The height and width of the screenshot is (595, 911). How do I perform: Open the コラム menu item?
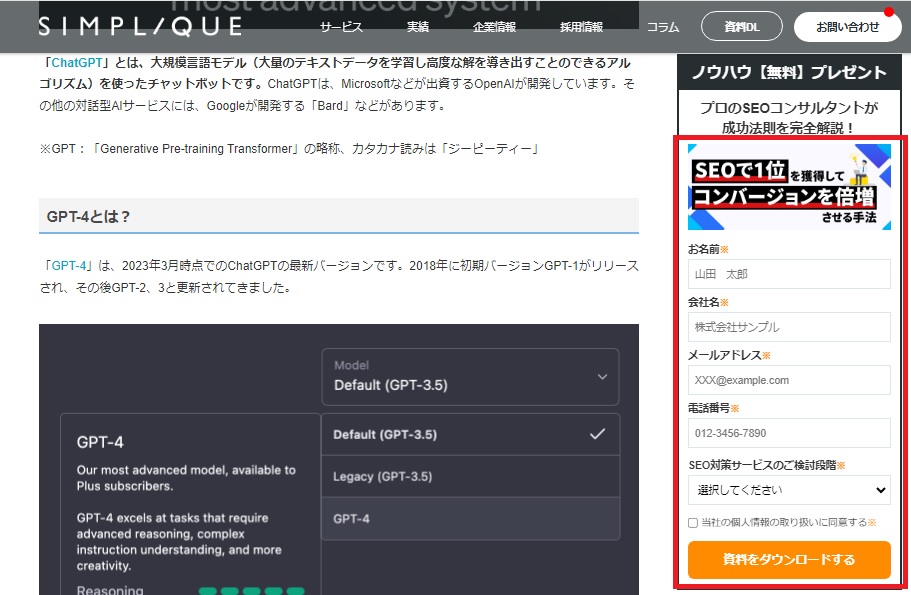663,27
